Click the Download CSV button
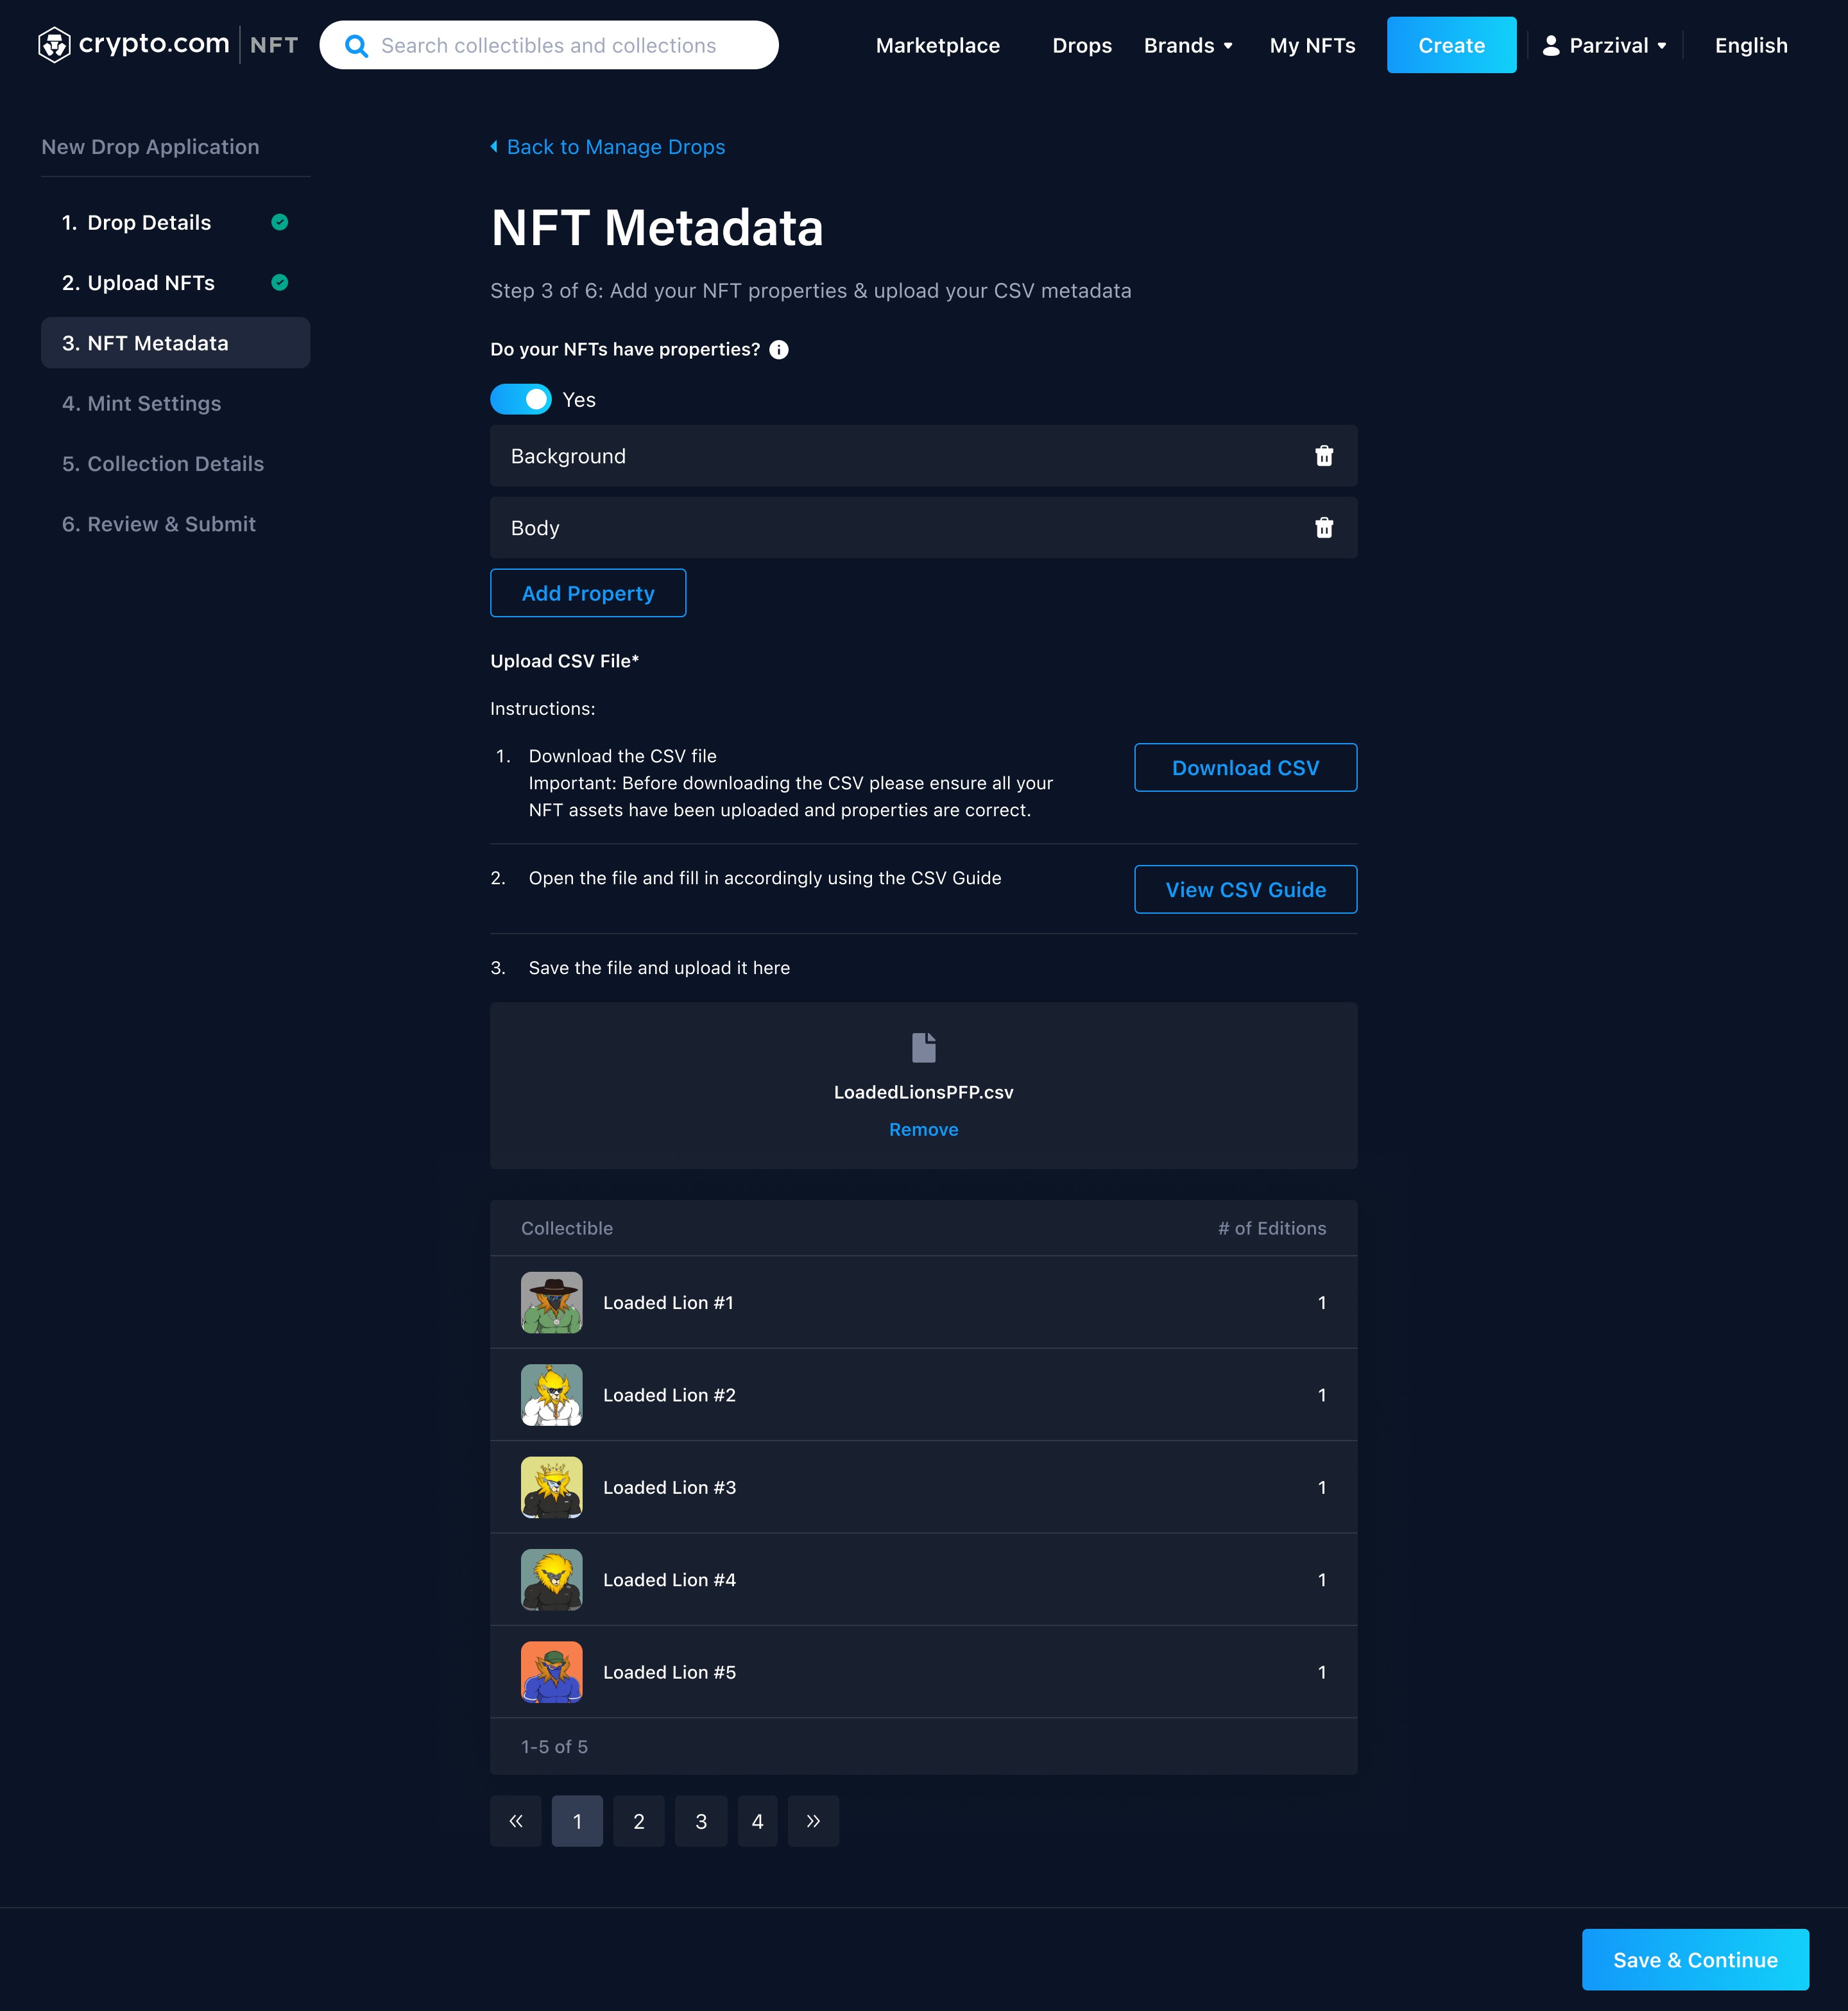This screenshot has height=2011, width=1848. pos(1245,767)
